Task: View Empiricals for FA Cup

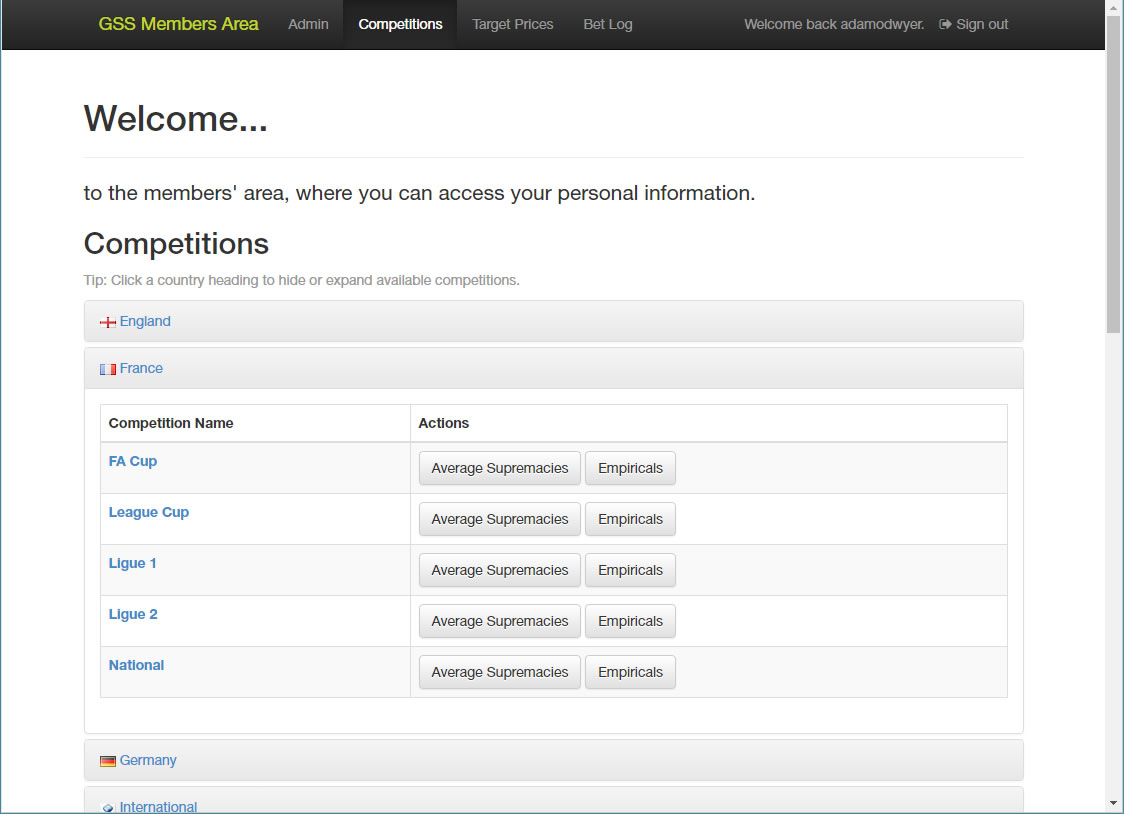Action: click(630, 468)
